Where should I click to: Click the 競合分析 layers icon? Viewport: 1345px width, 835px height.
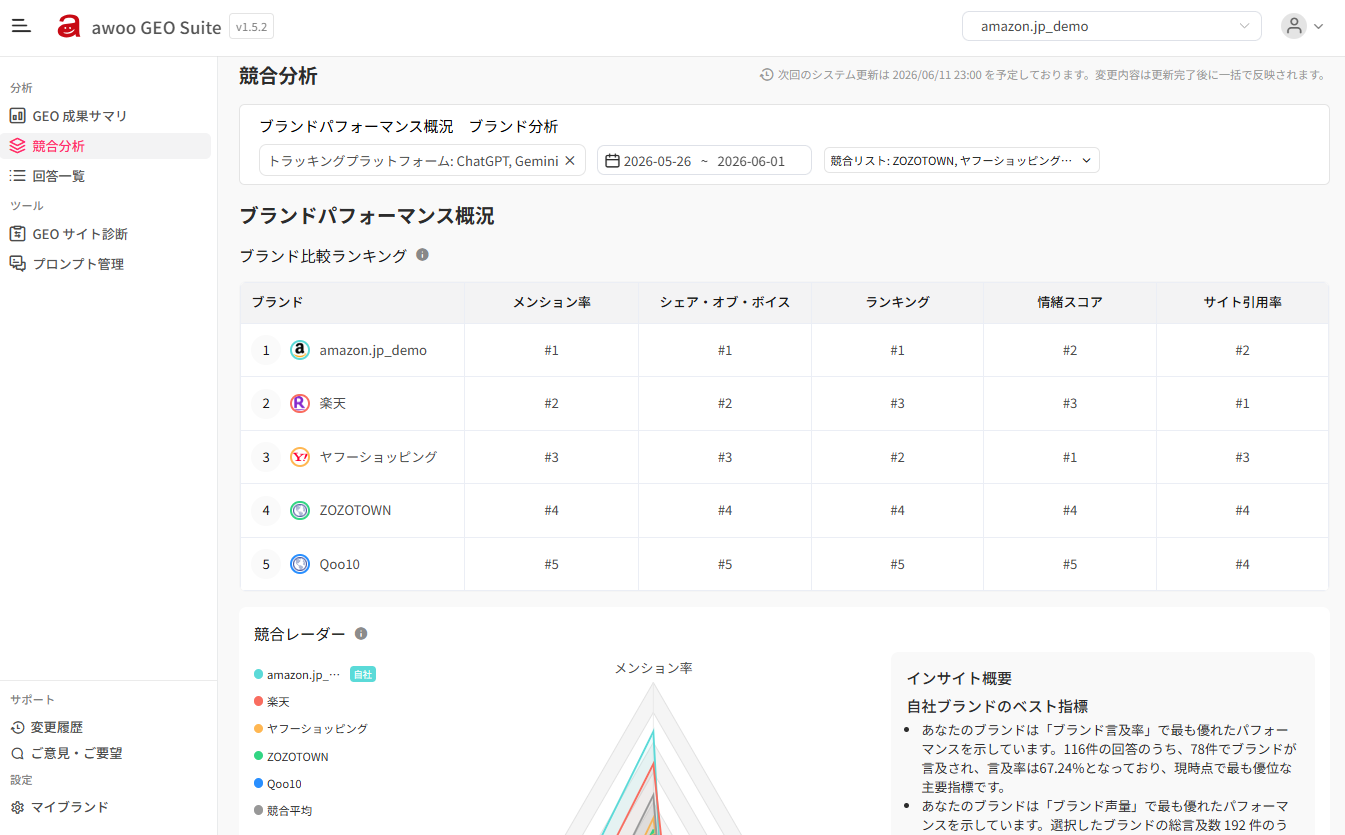coord(17,146)
